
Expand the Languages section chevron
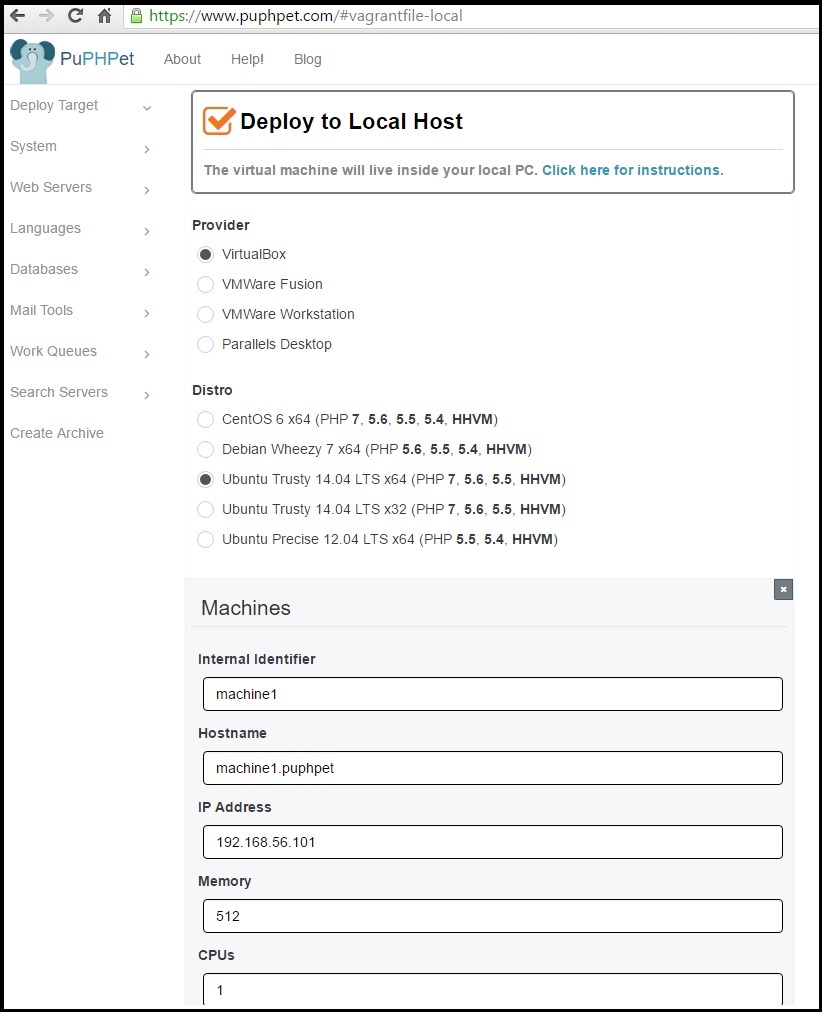click(147, 231)
